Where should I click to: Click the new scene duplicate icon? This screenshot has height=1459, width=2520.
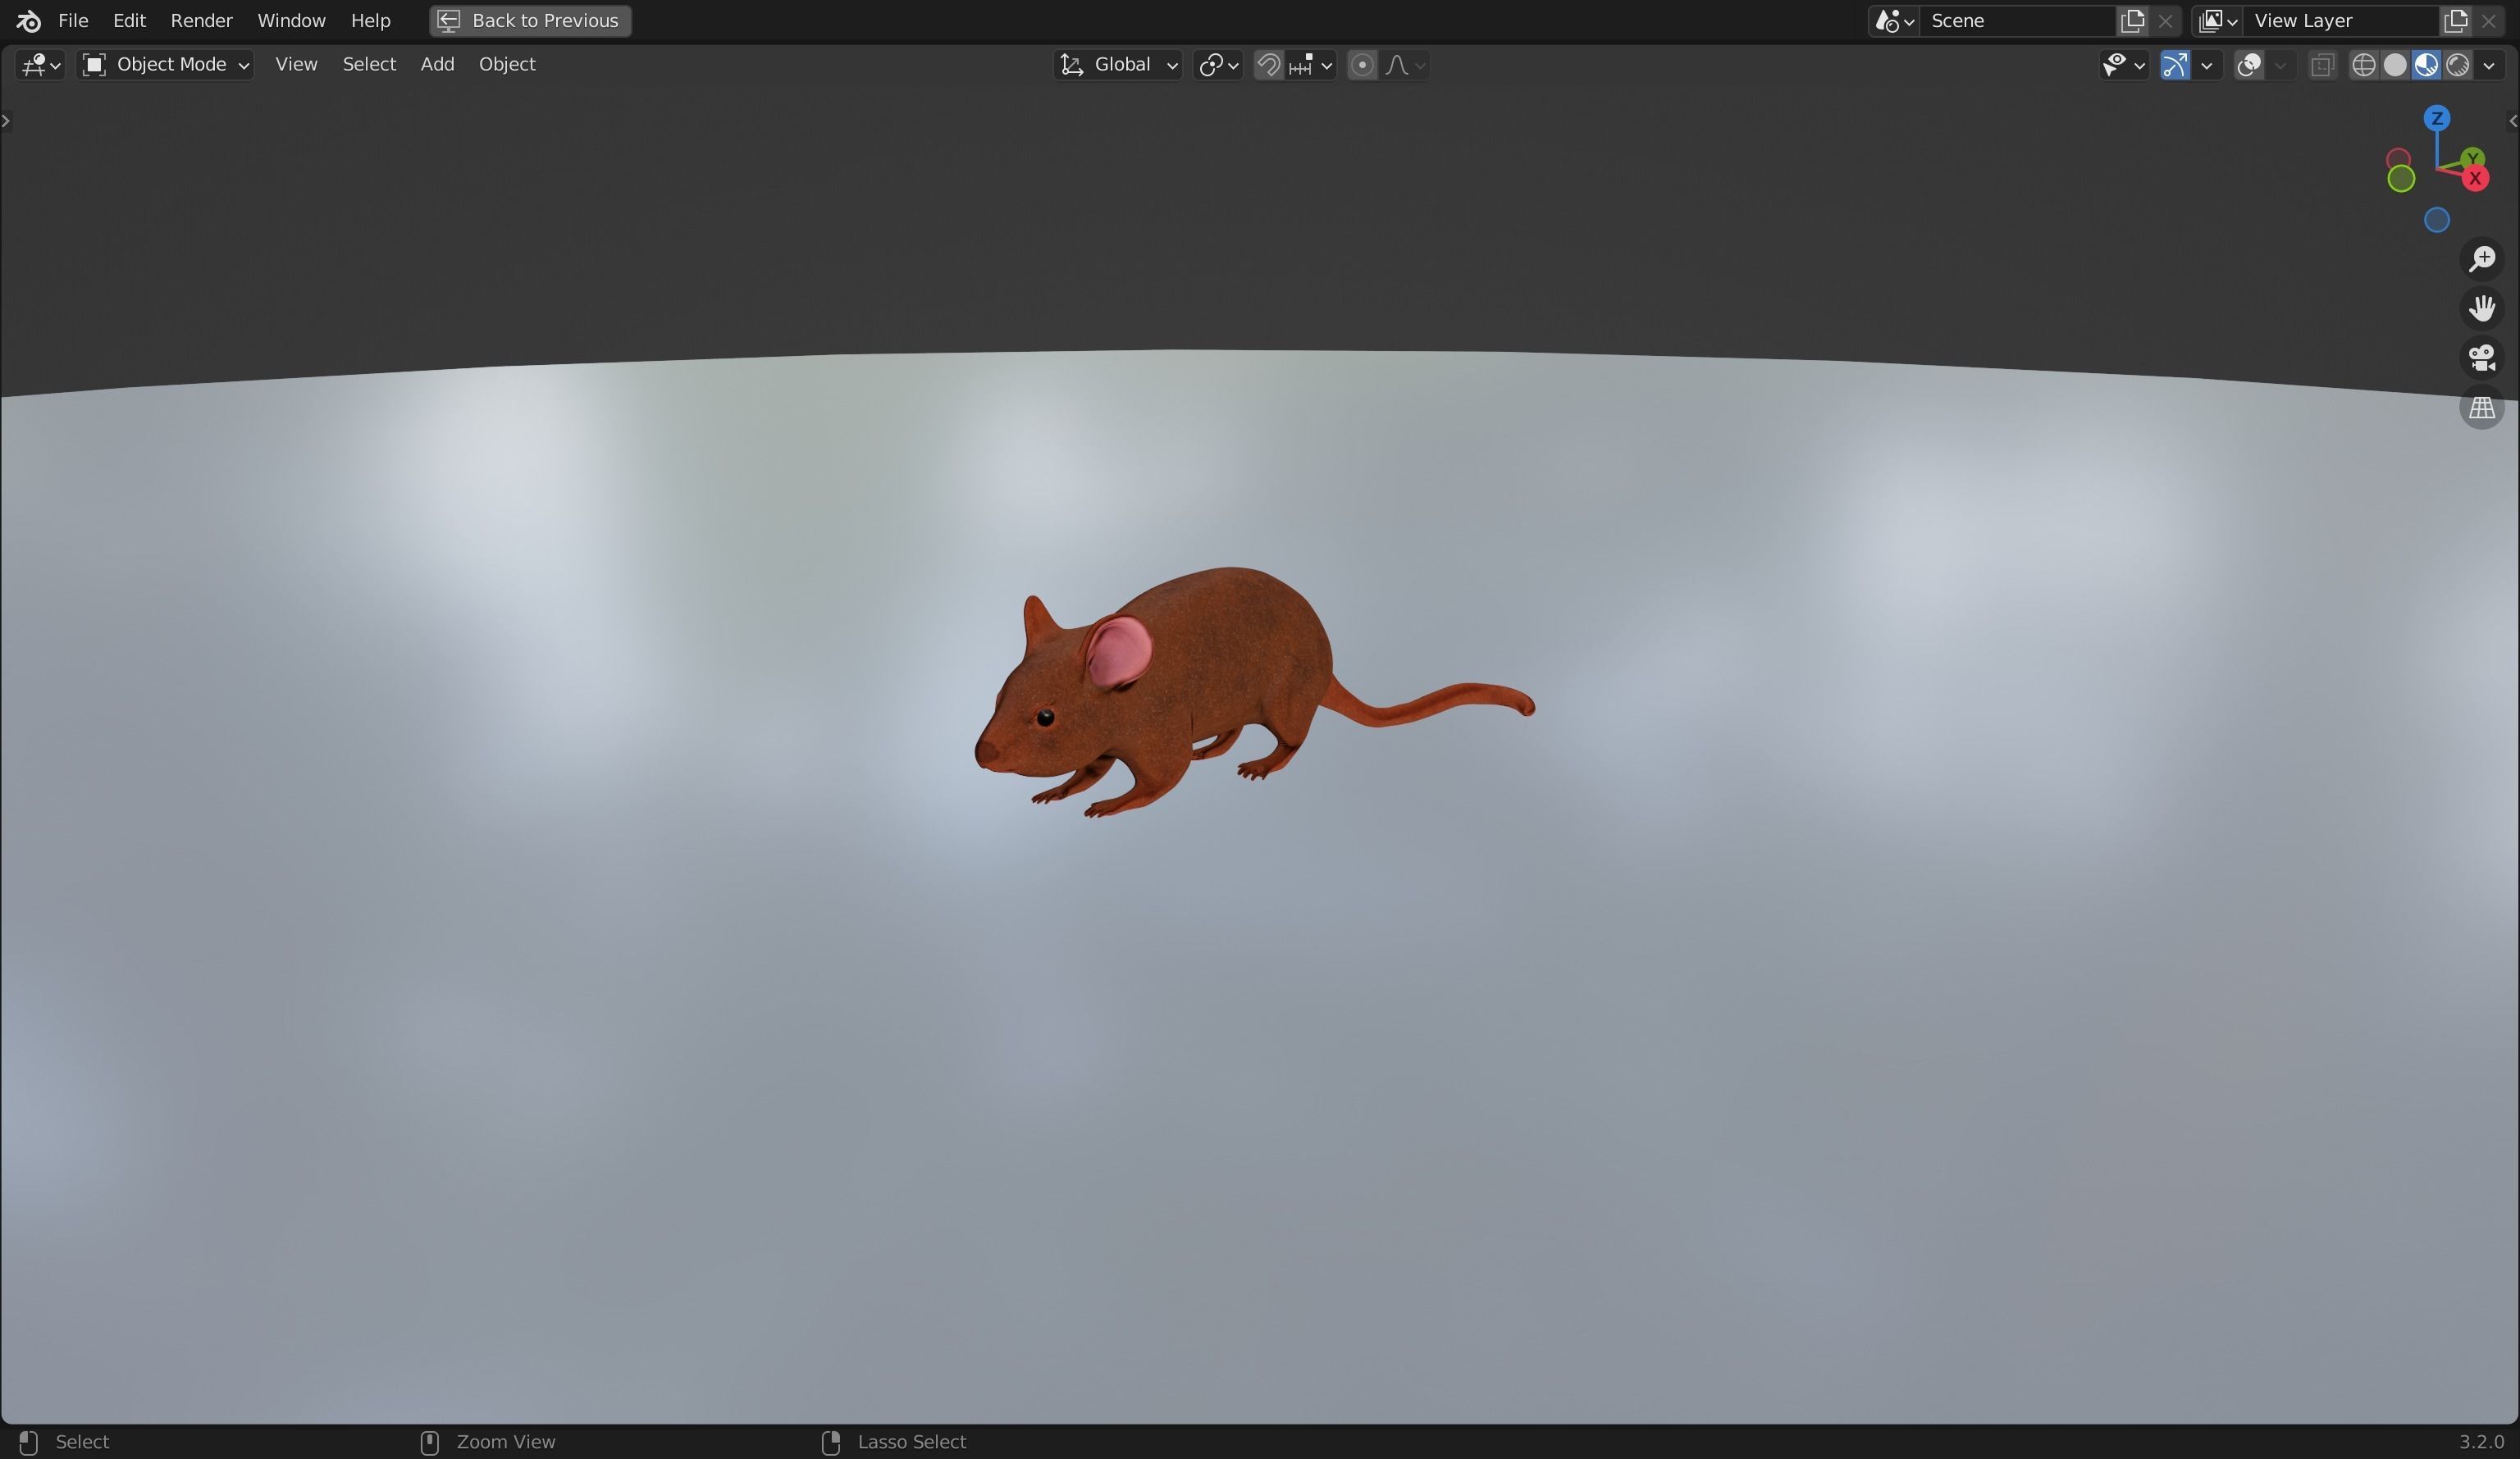click(2132, 21)
